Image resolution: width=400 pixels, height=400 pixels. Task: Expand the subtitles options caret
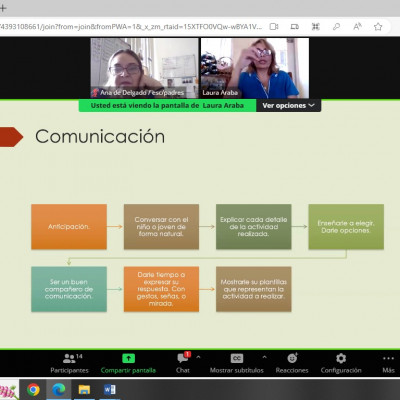(x=264, y=357)
